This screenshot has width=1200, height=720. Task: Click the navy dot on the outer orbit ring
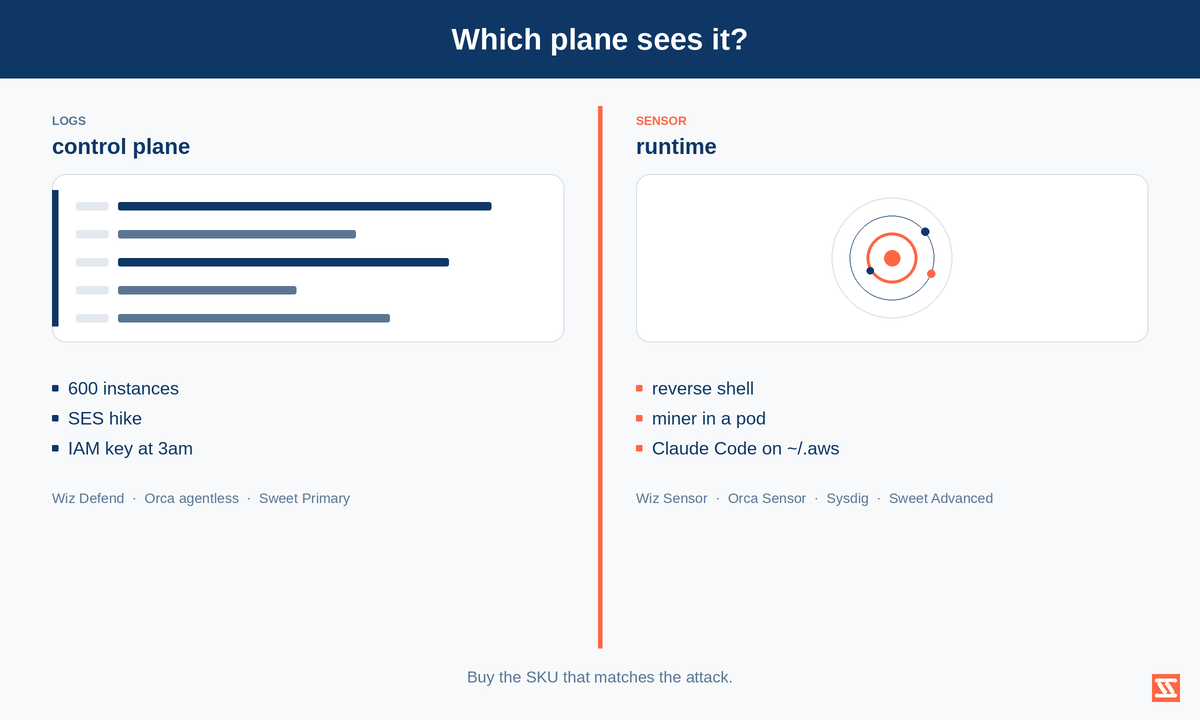pos(925,232)
